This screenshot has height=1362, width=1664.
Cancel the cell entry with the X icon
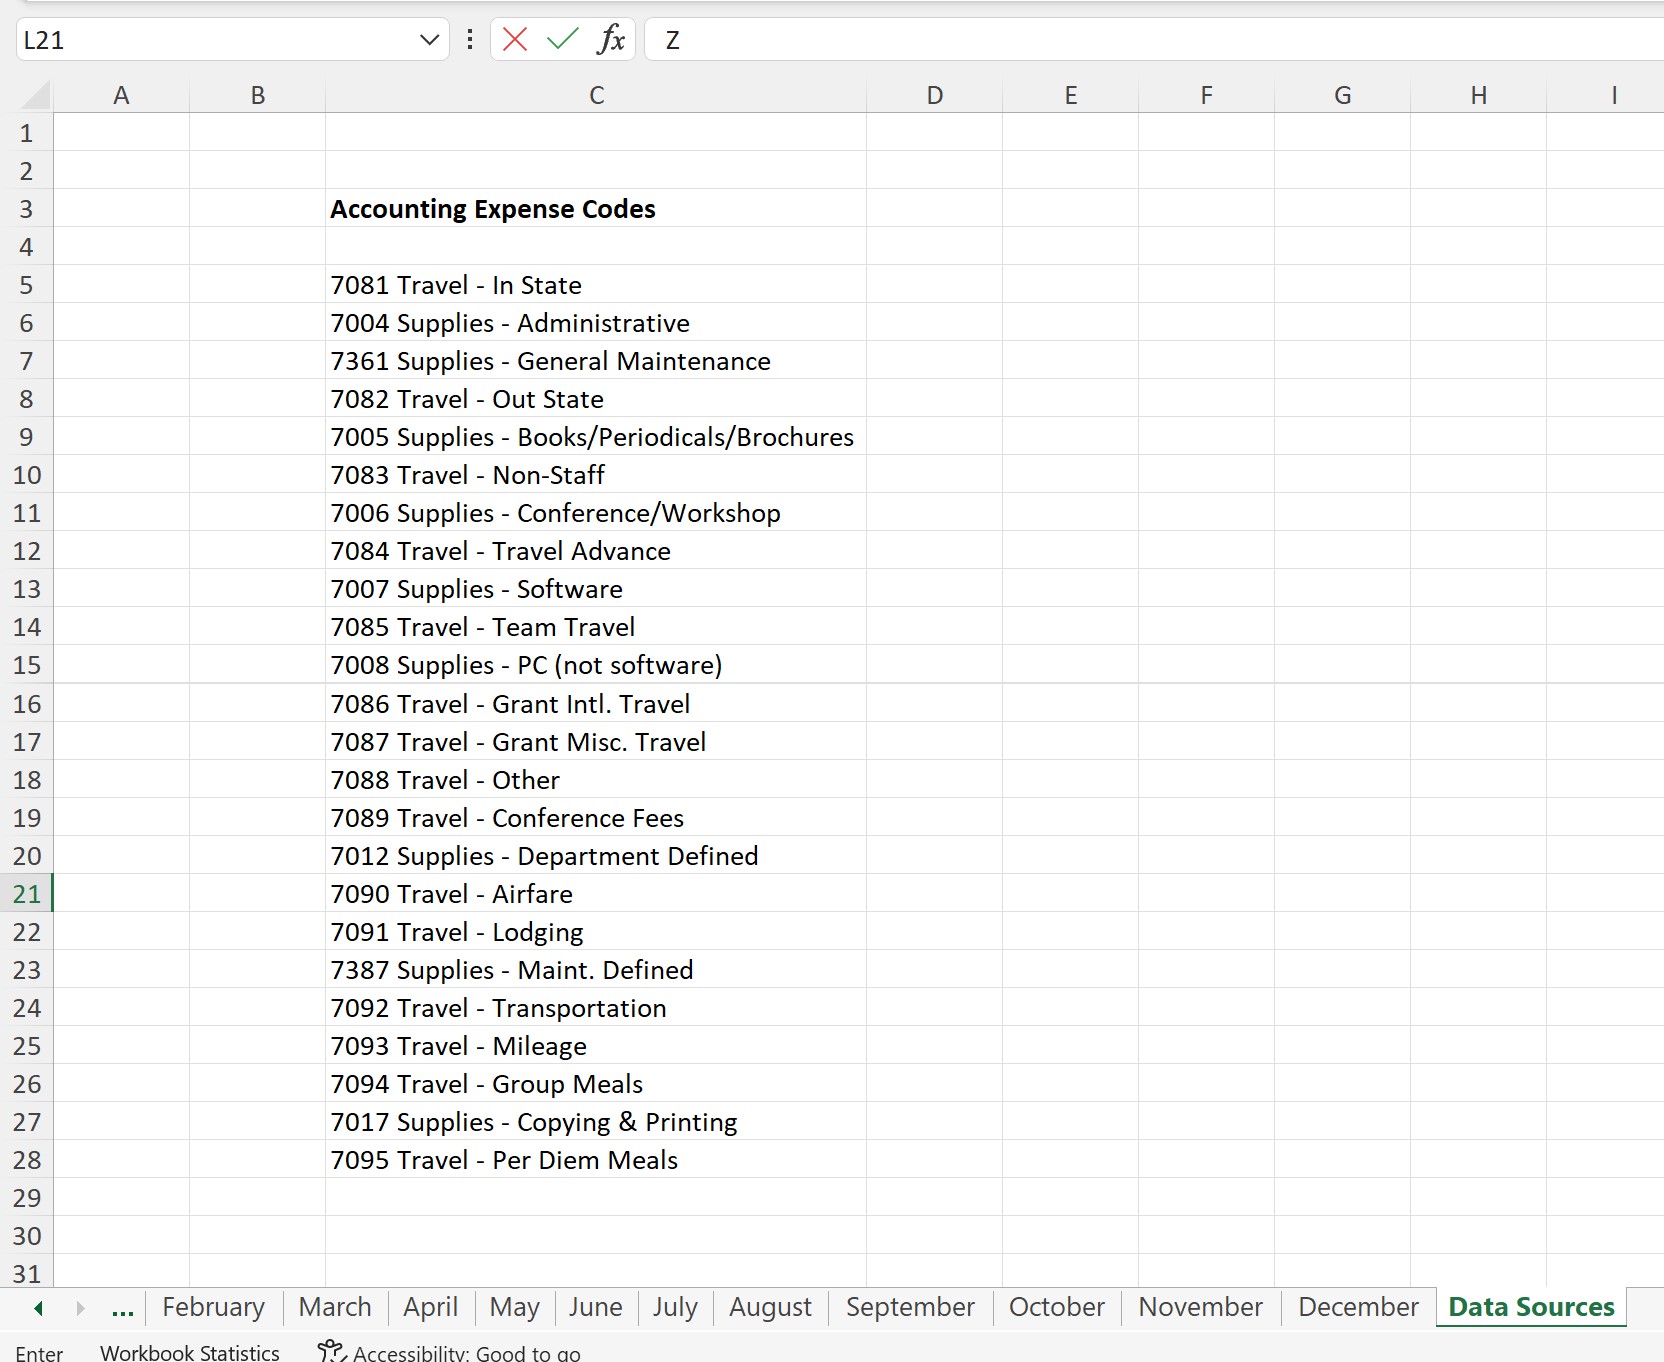(x=514, y=40)
